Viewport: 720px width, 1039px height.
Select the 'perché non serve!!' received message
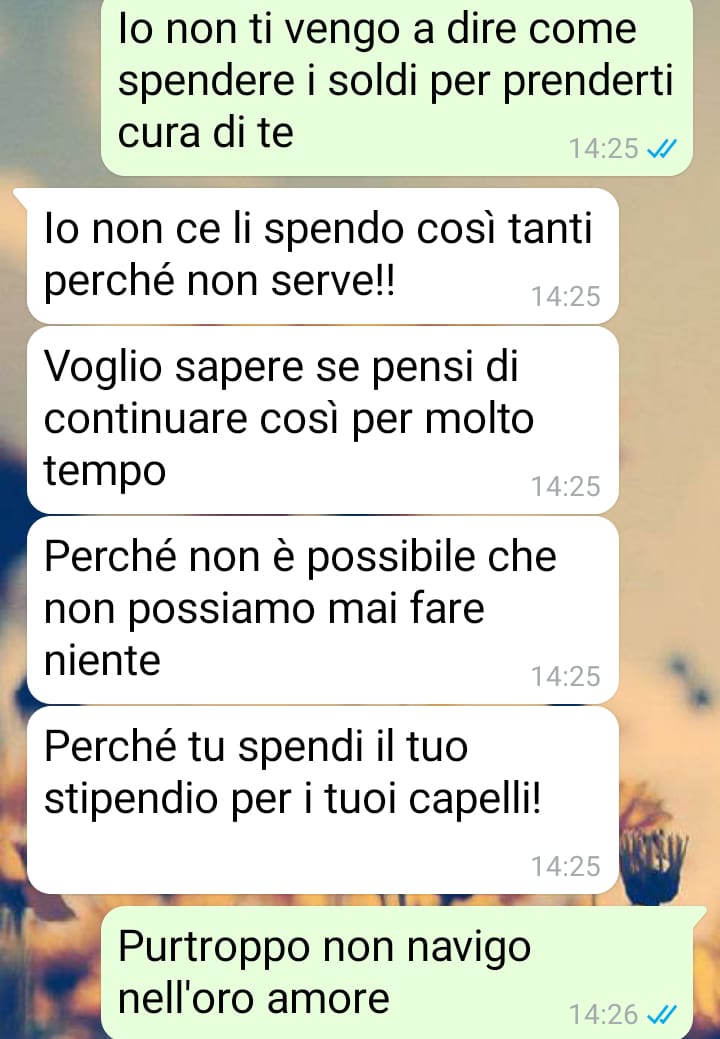click(323, 256)
